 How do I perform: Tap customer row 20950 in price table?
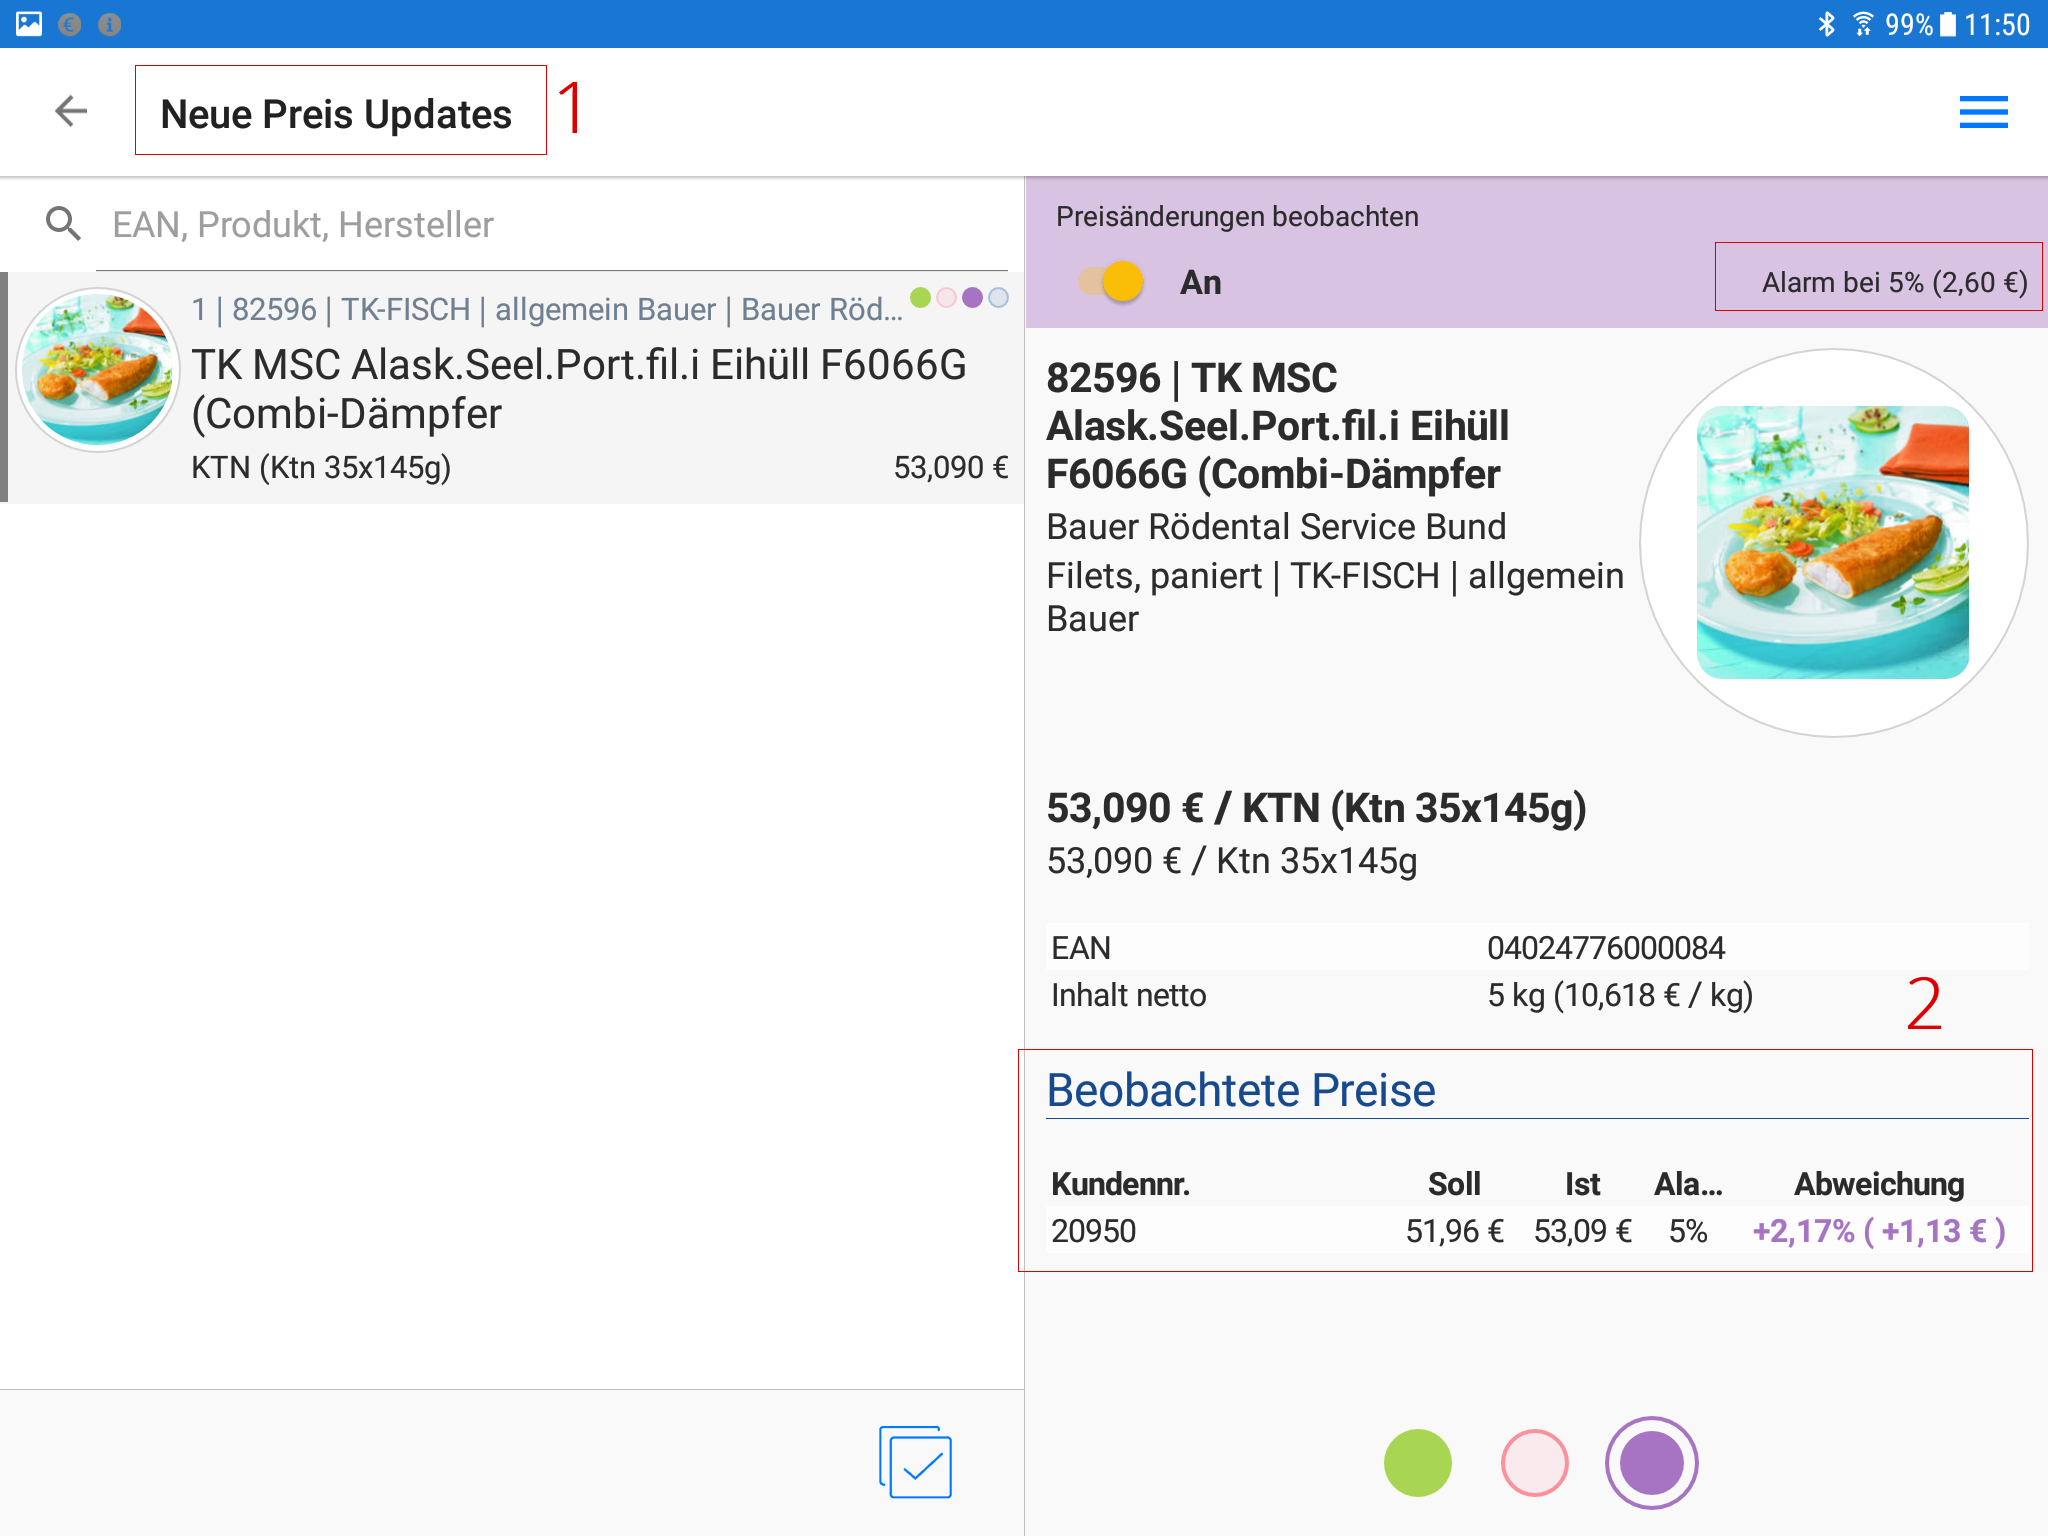pos(1094,1231)
